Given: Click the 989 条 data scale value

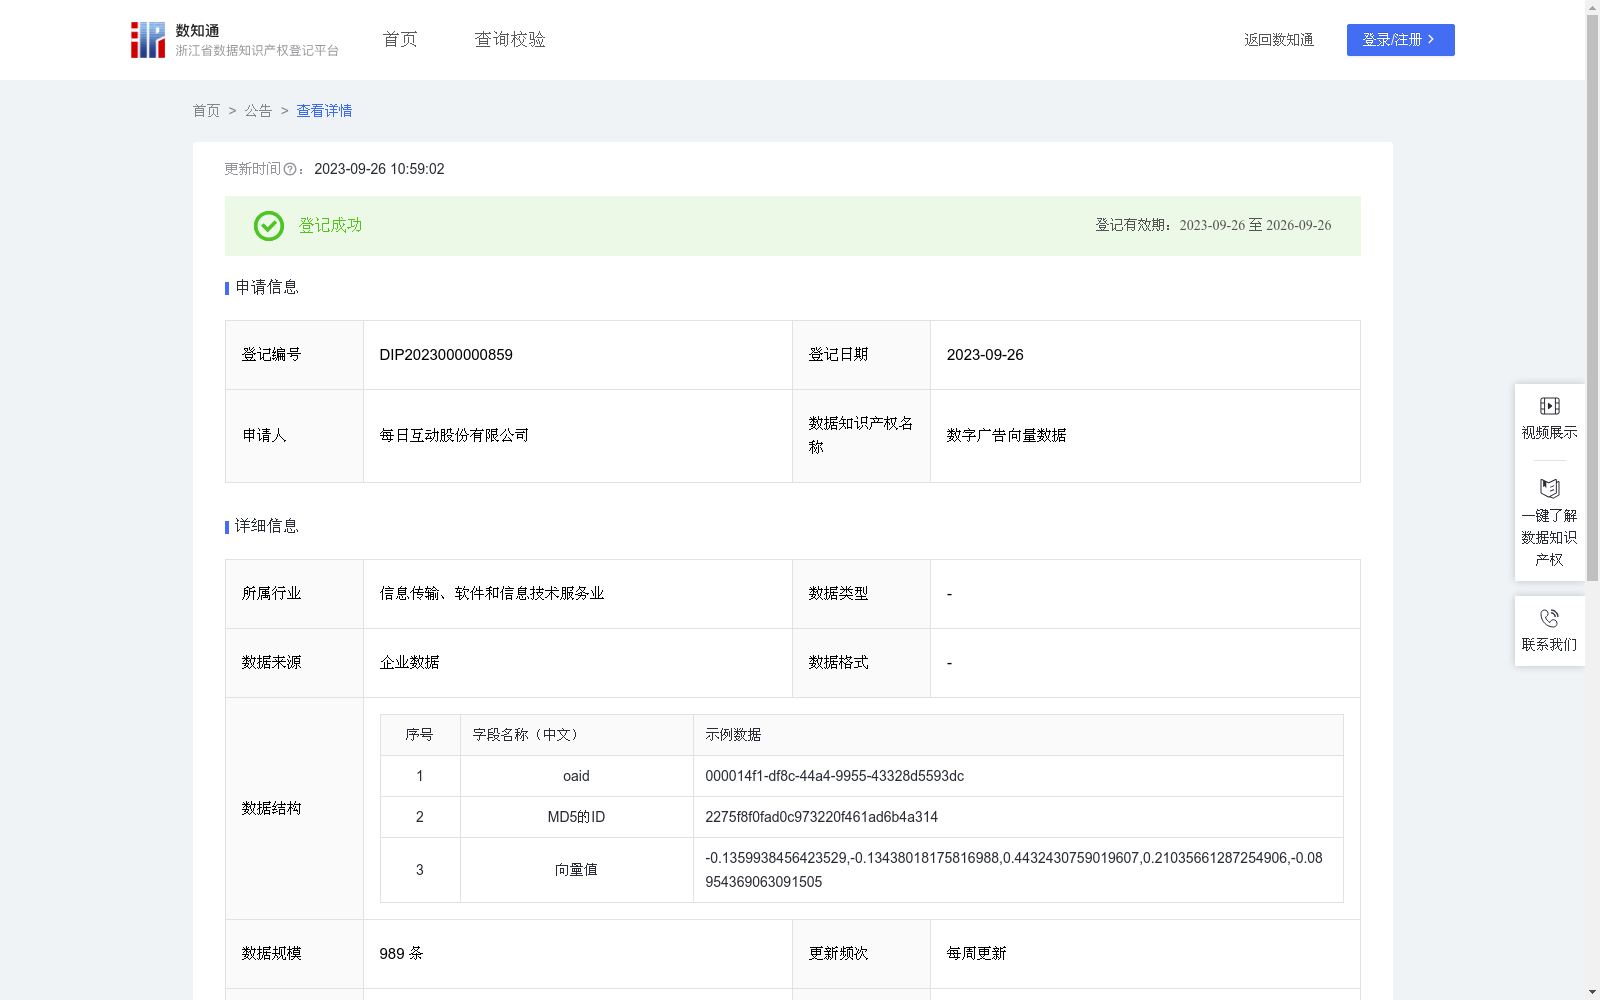Looking at the screenshot, I should pyautogui.click(x=401, y=953).
